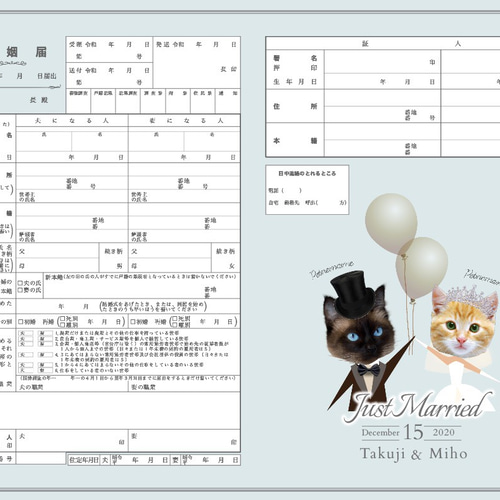Click the 日中連絡のとれるところ contact box
The image size is (500, 500).
coord(307,189)
